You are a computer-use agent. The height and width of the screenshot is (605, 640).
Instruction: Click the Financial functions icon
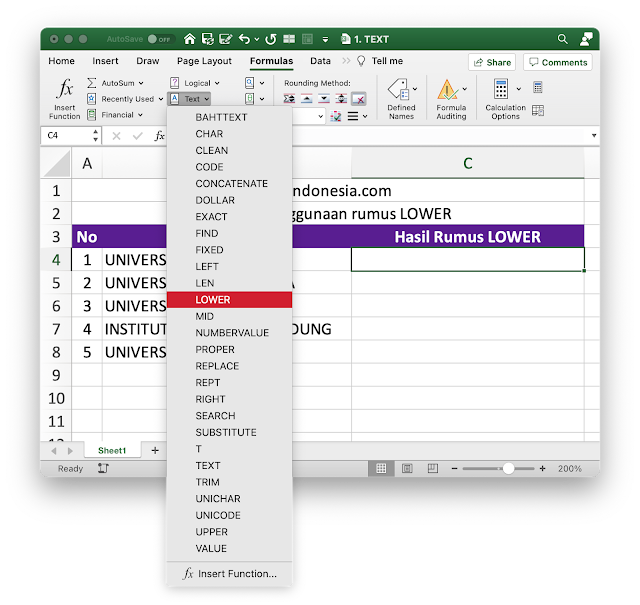point(91,115)
